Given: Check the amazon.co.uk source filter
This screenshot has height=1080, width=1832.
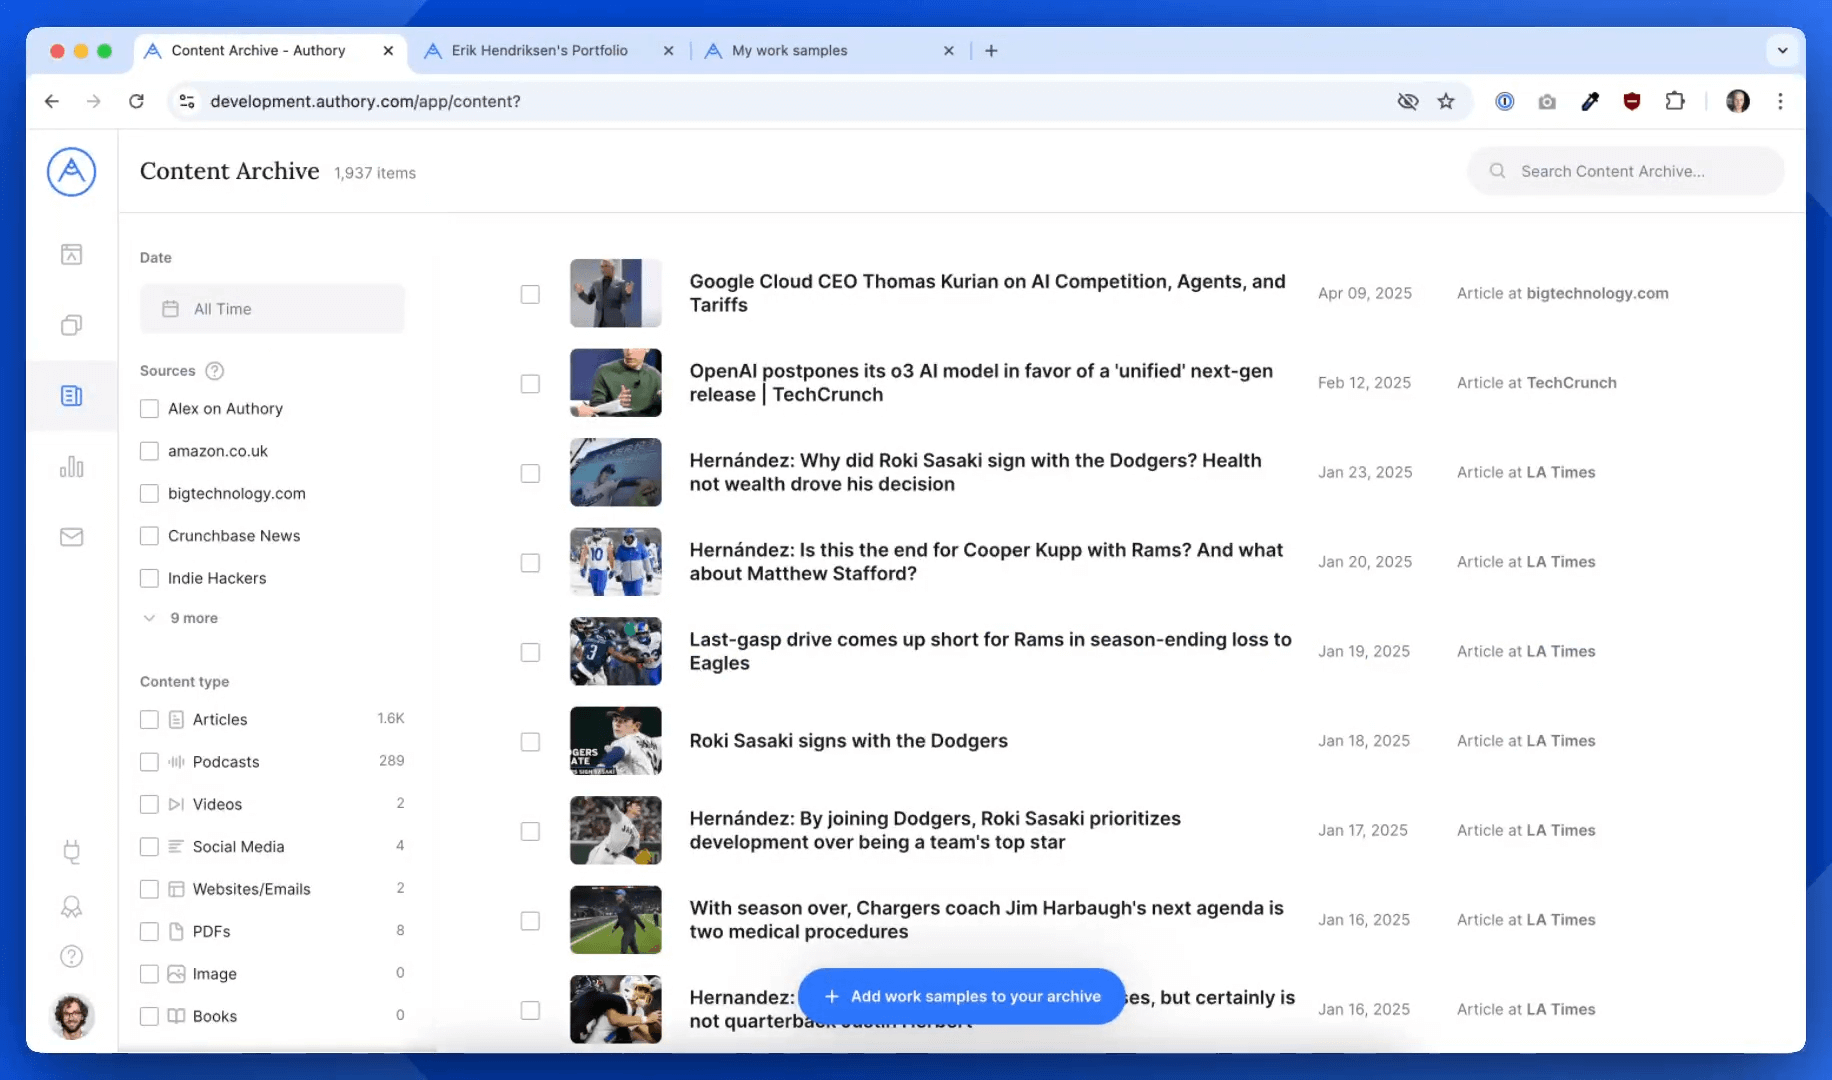Looking at the screenshot, I should click(149, 451).
